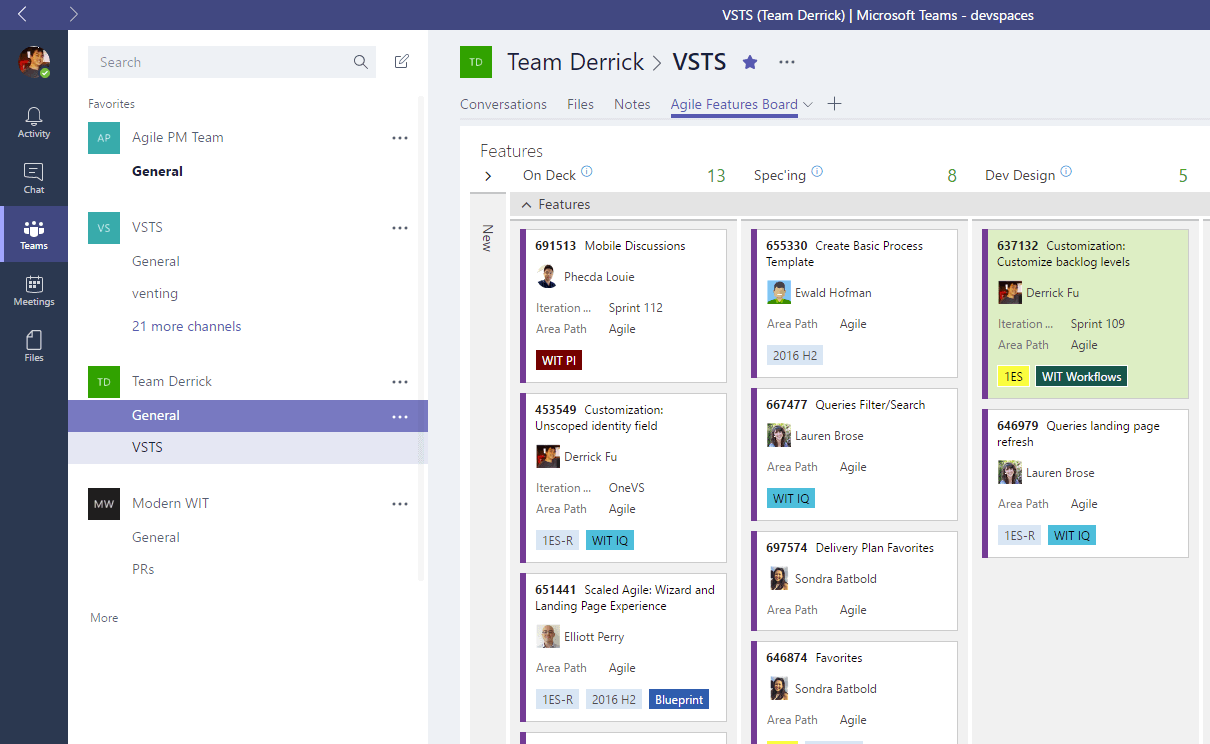1210x744 pixels.
Task: Navigate back with the title bar arrow
Action: pos(23,14)
